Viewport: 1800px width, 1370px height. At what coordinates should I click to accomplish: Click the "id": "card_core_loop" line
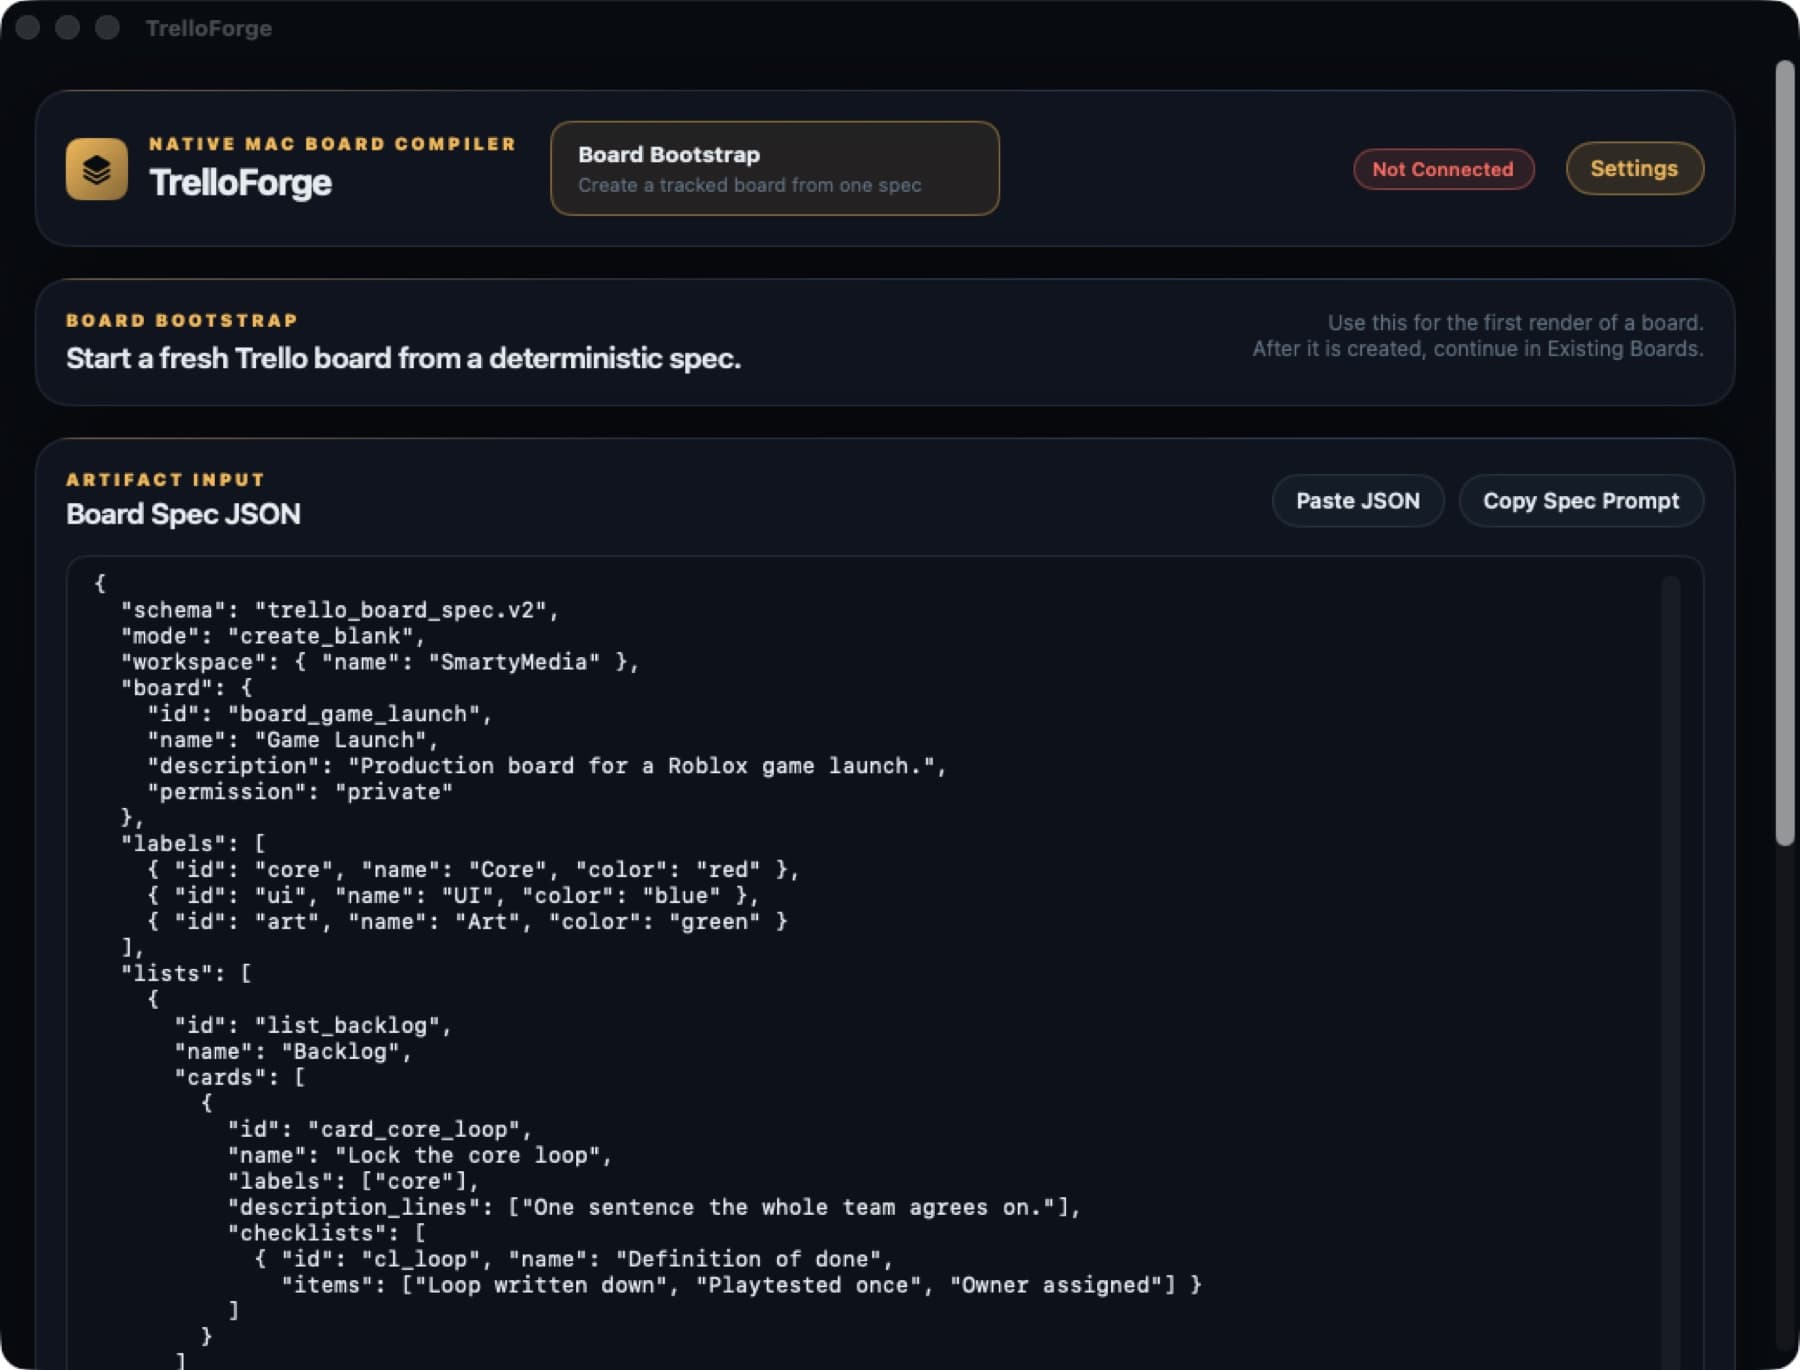(x=380, y=1130)
